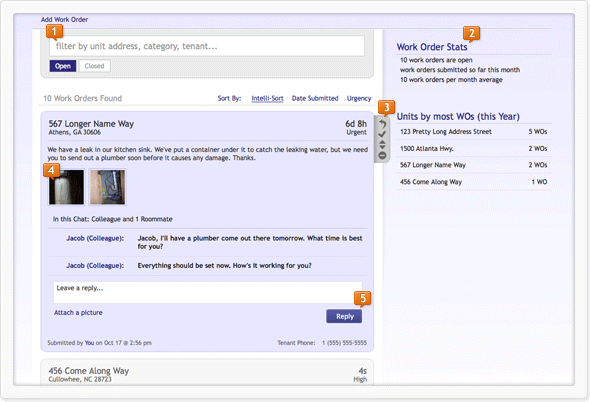Open the first leak photo thumbnail
Image resolution: width=590 pixels, height=402 pixels.
coord(66,187)
